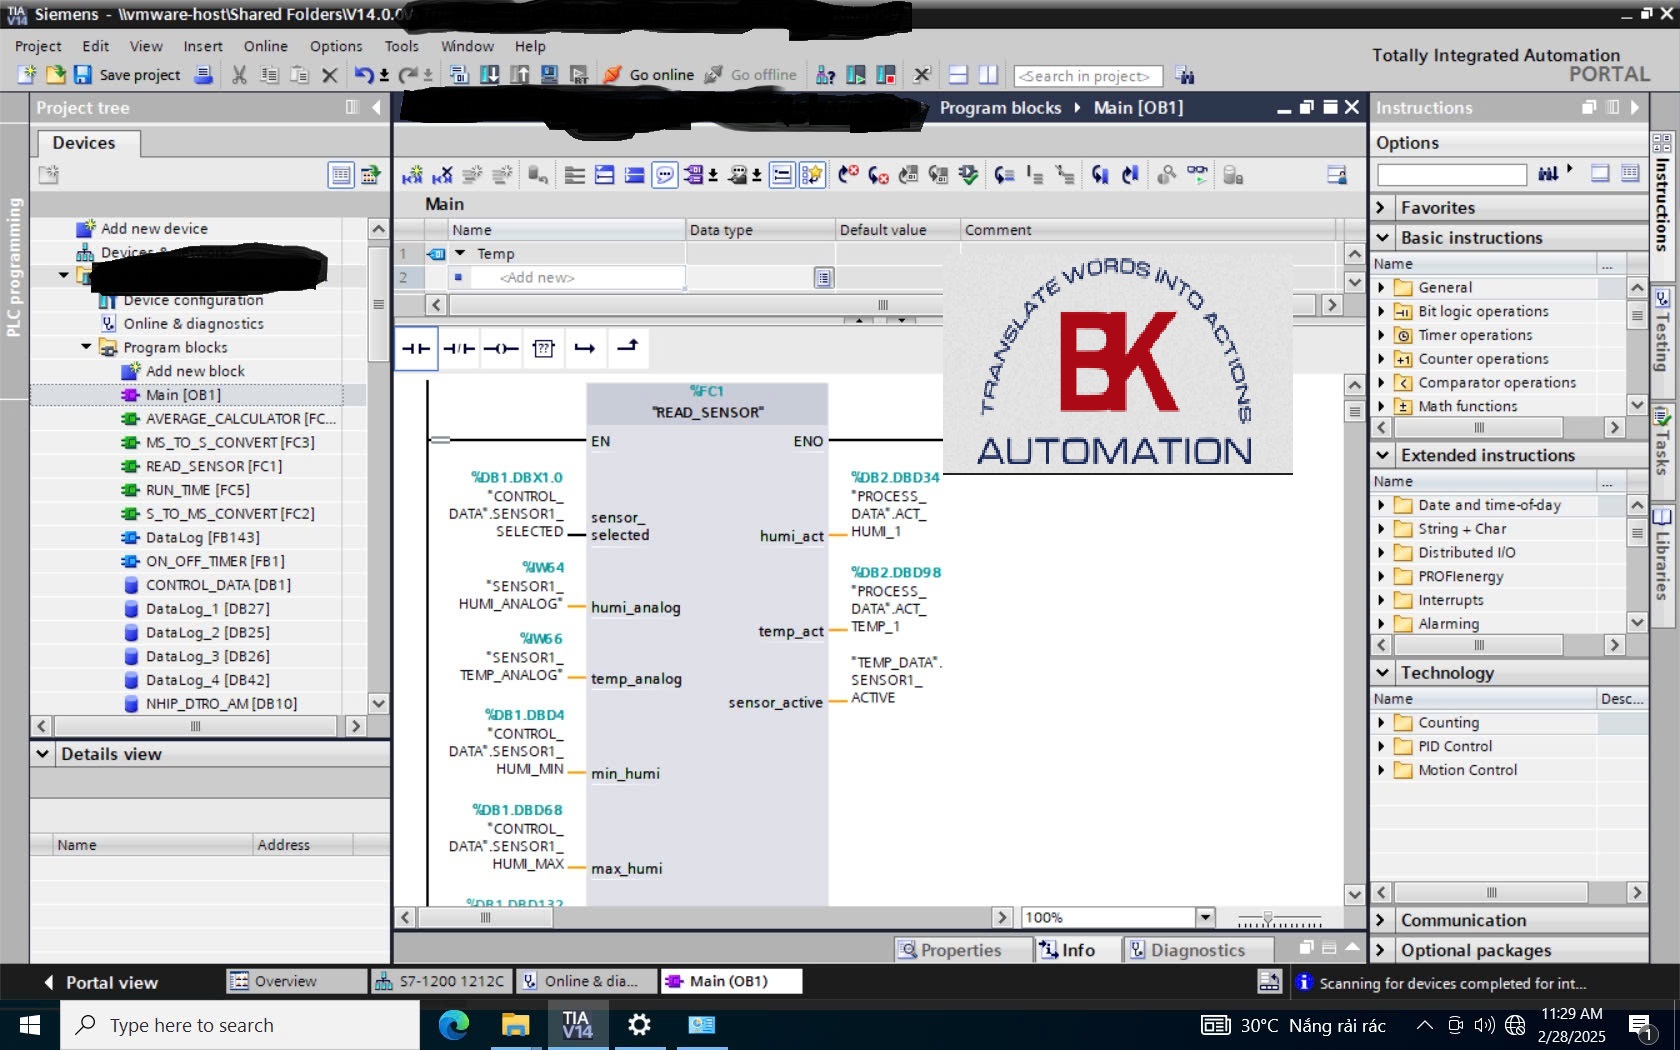This screenshot has height=1050, width=1680.
Task: Insert normally closed contact instruction
Action: (x=459, y=348)
